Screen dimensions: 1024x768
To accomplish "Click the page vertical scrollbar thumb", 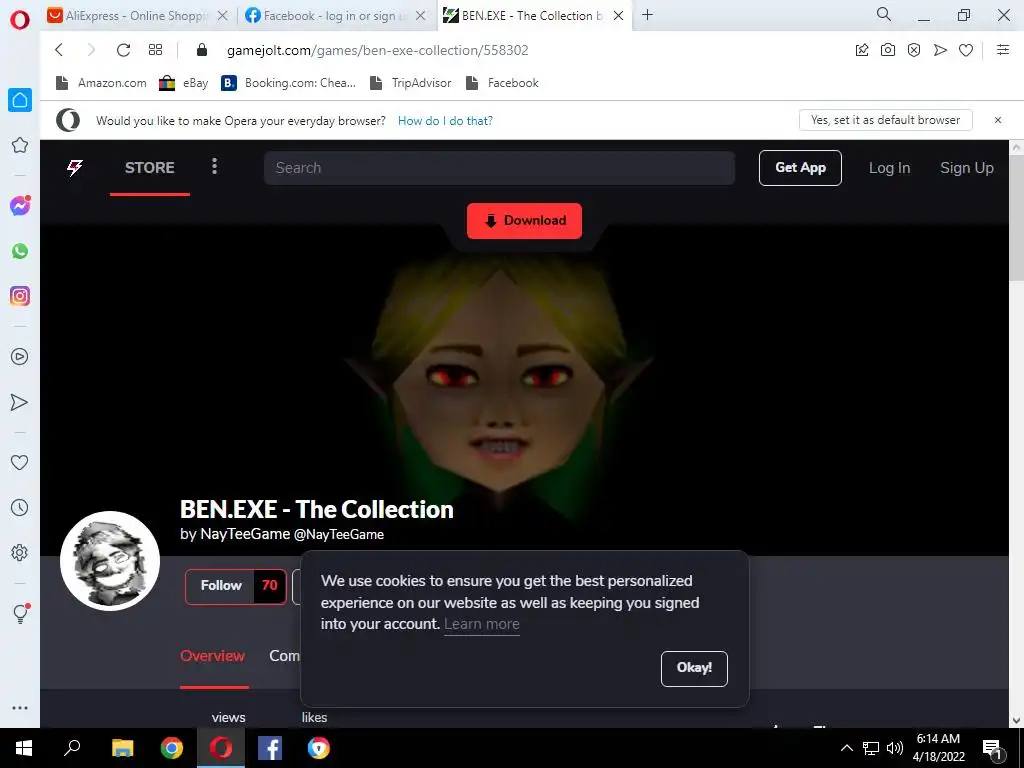I will point(1017,217).
